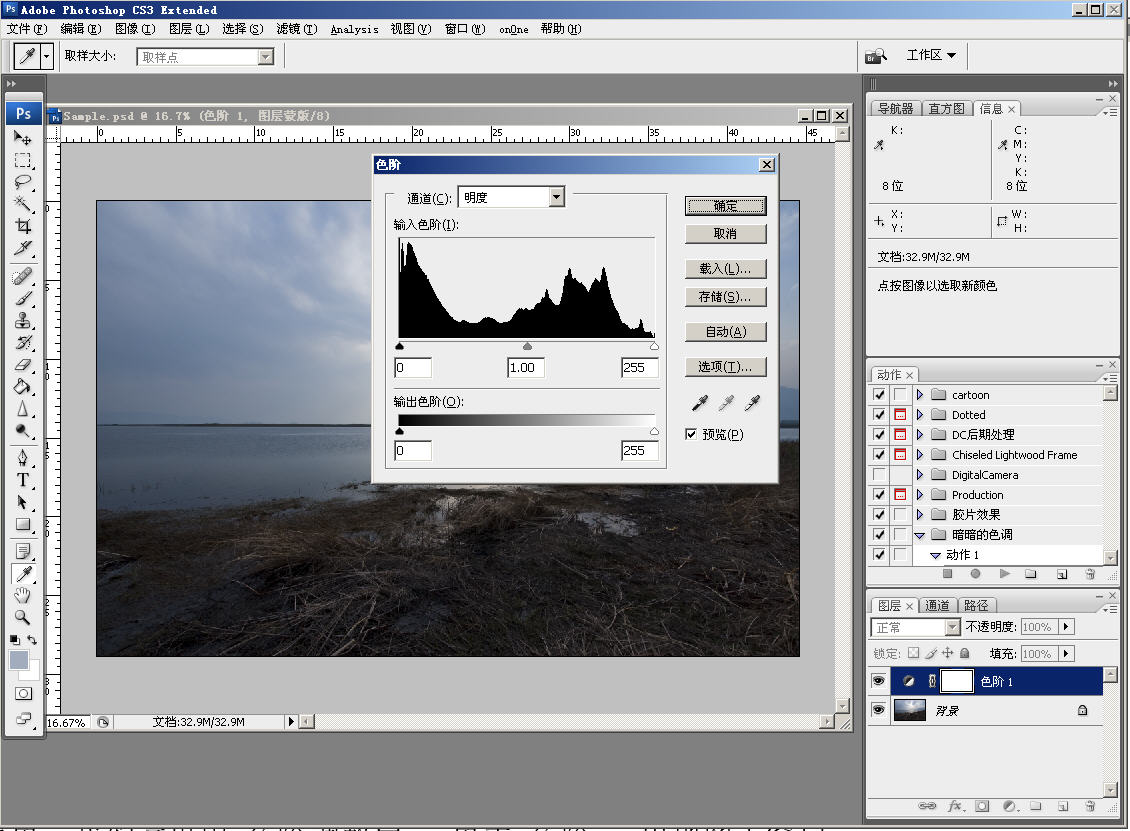Select the Pen tool
The height and width of the screenshot is (831, 1130).
point(22,458)
